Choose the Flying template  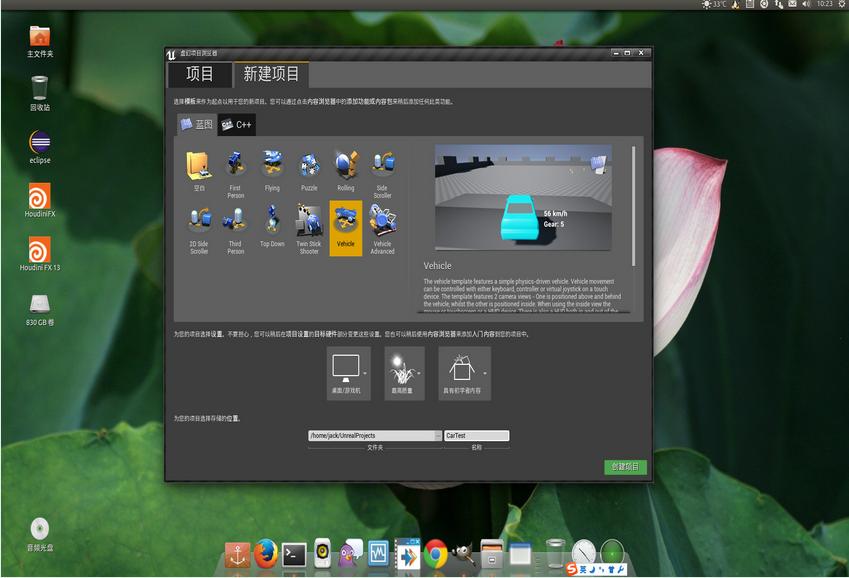272,172
